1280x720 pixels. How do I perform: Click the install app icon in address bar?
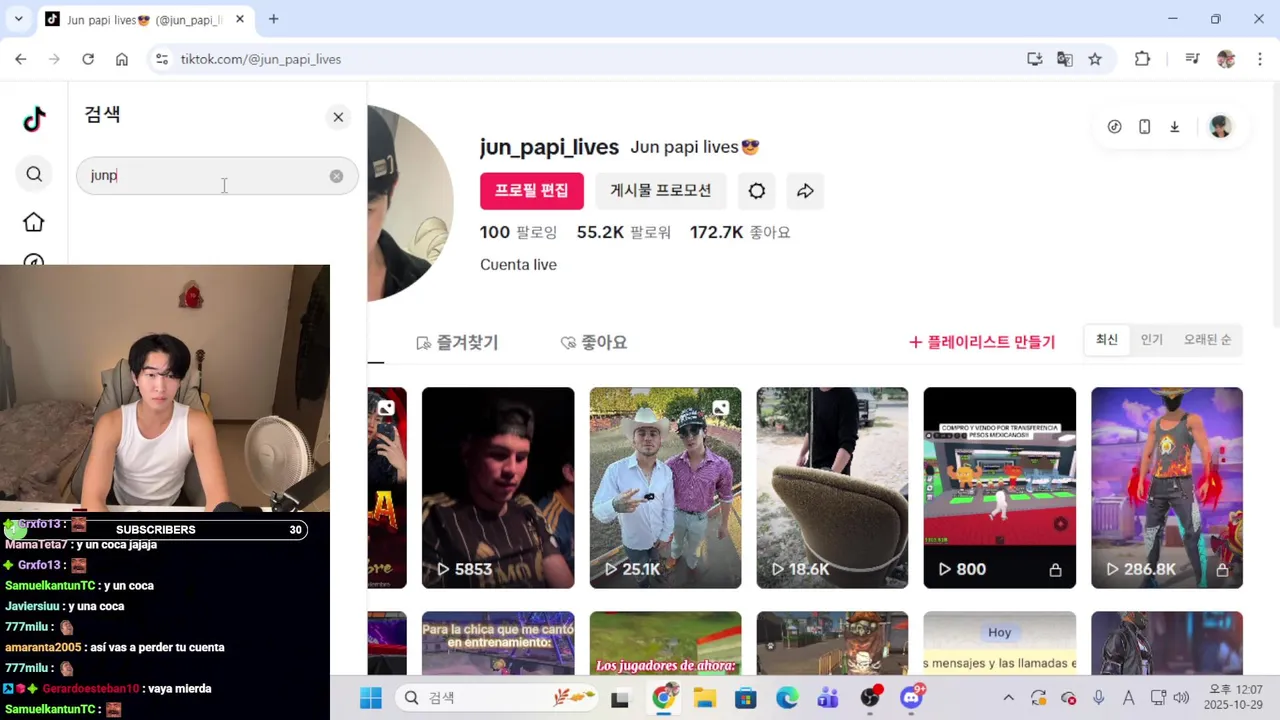pos(1035,59)
